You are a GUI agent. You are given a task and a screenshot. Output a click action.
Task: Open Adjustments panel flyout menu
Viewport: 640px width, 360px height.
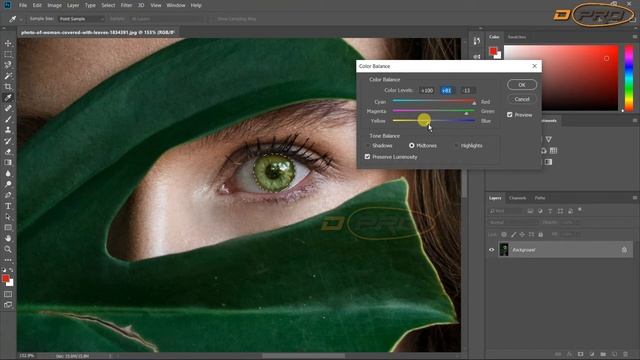tap(635, 120)
